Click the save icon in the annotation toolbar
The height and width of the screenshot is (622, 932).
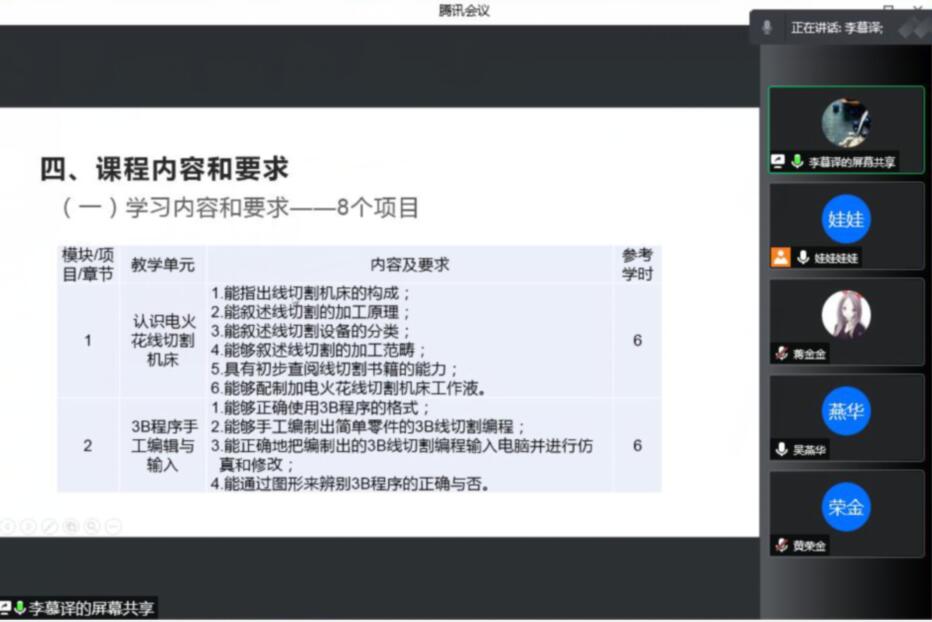(x=71, y=525)
